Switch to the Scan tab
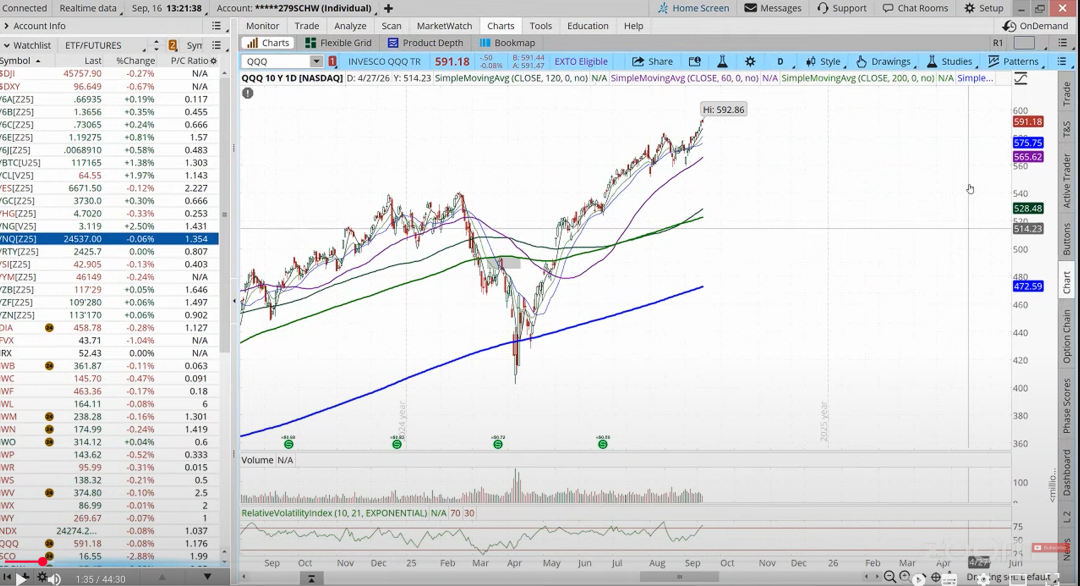Image resolution: width=1080 pixels, height=586 pixels. tap(391, 26)
